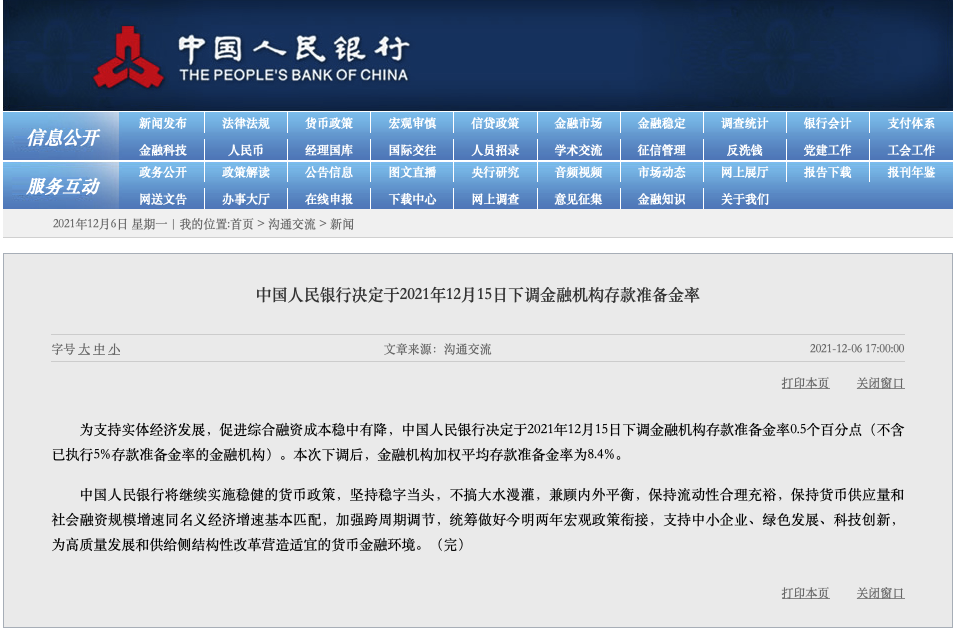Open 下载中心 page
This screenshot has width=955, height=630.
(412, 199)
